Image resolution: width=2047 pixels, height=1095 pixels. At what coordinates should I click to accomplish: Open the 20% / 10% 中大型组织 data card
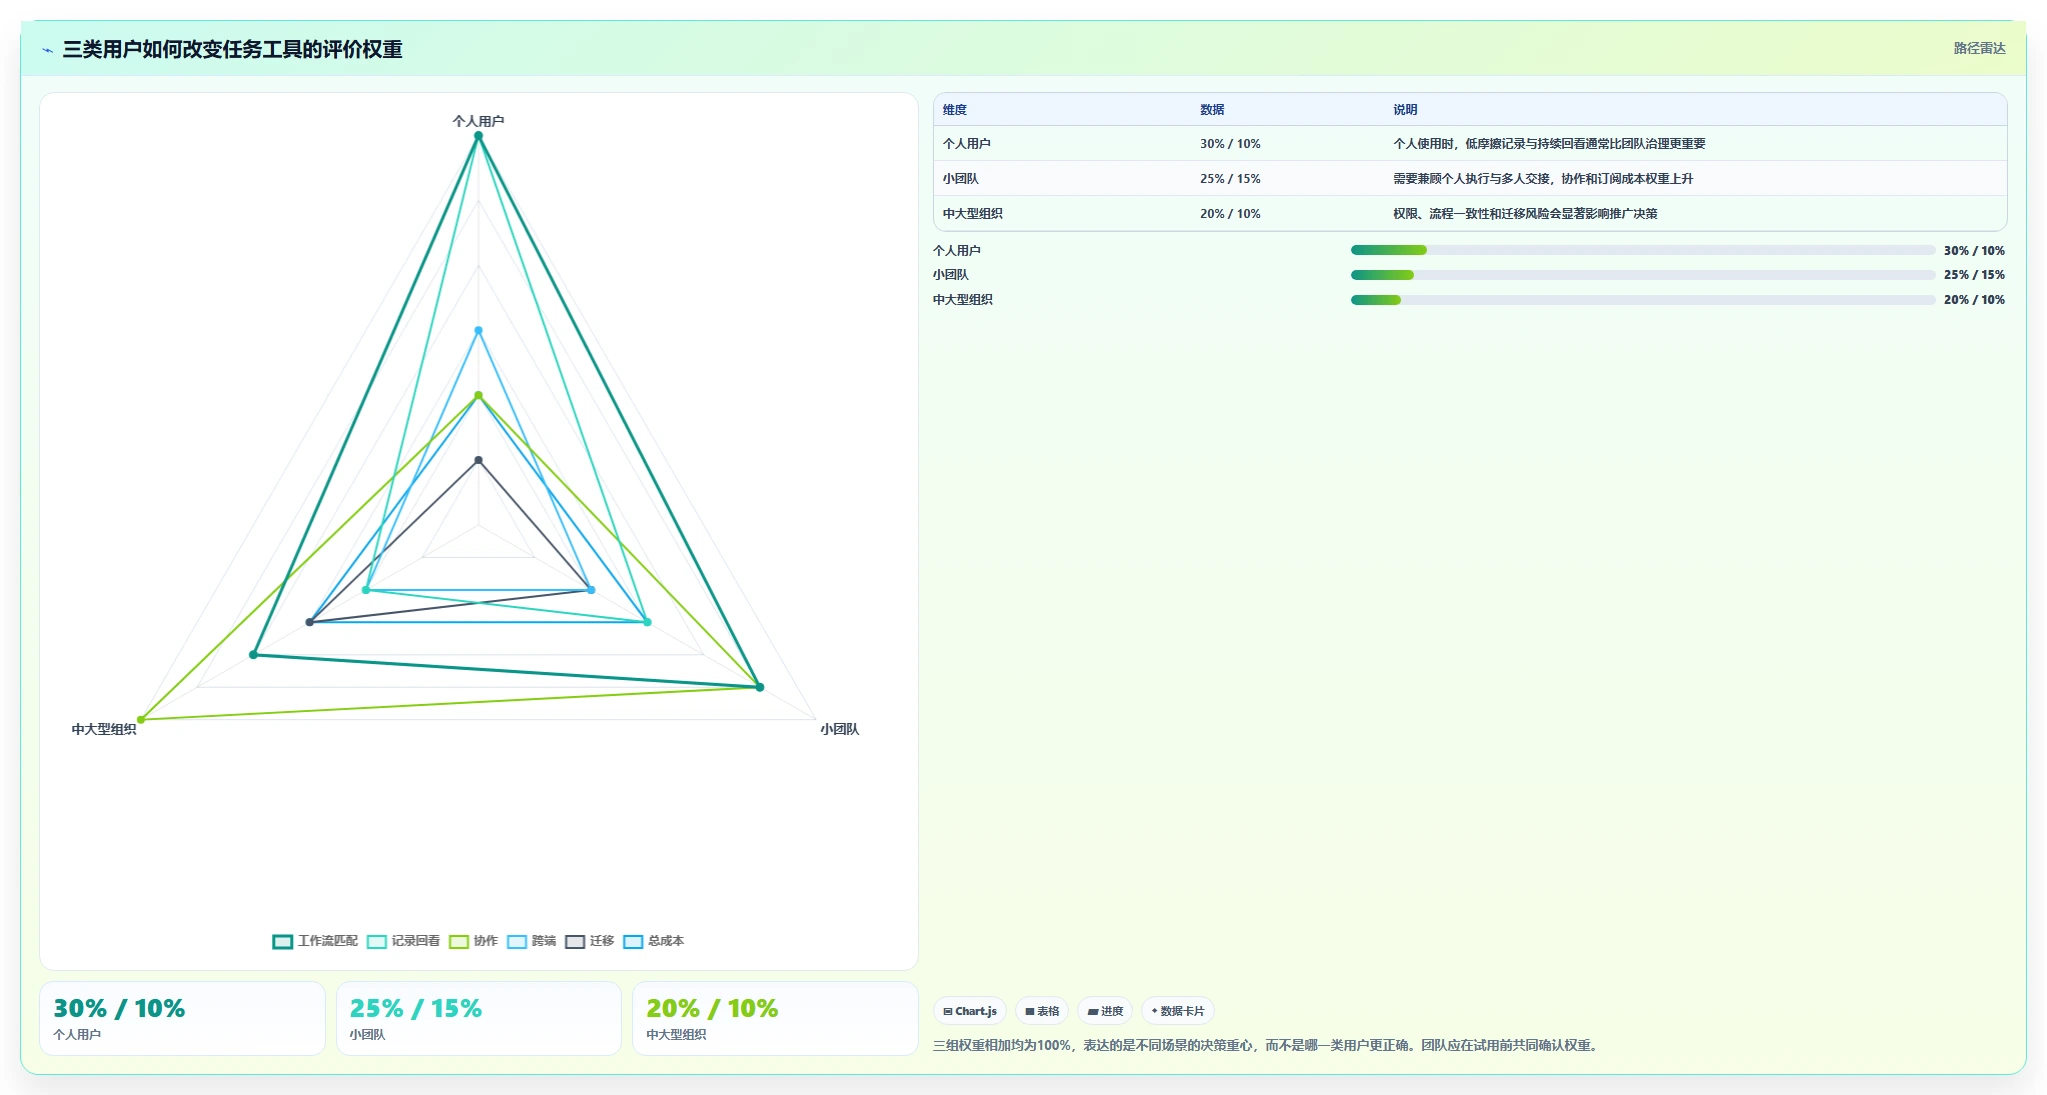click(775, 1018)
